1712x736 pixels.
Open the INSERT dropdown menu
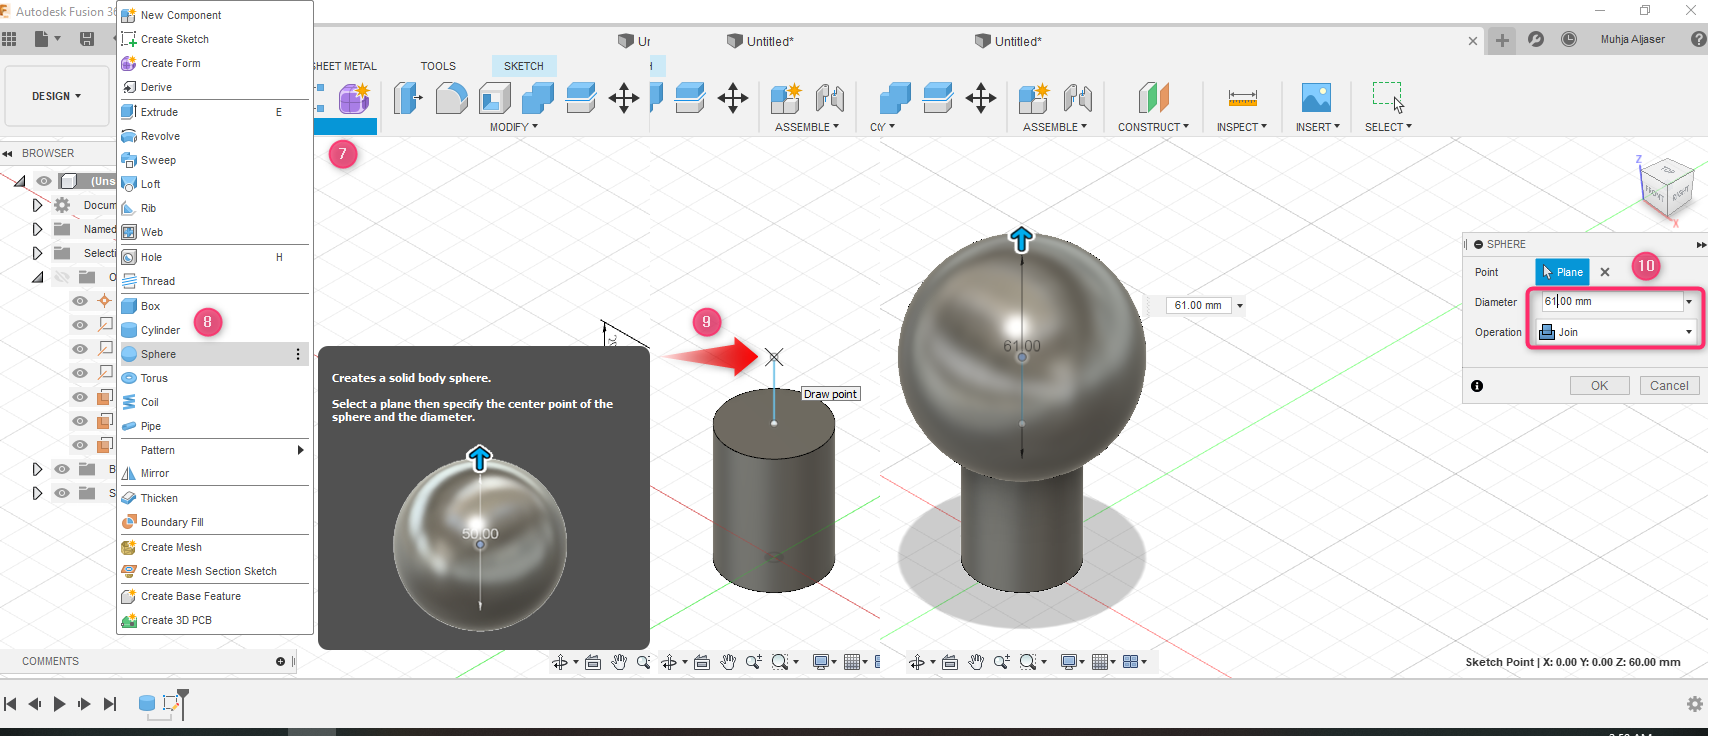(1318, 127)
